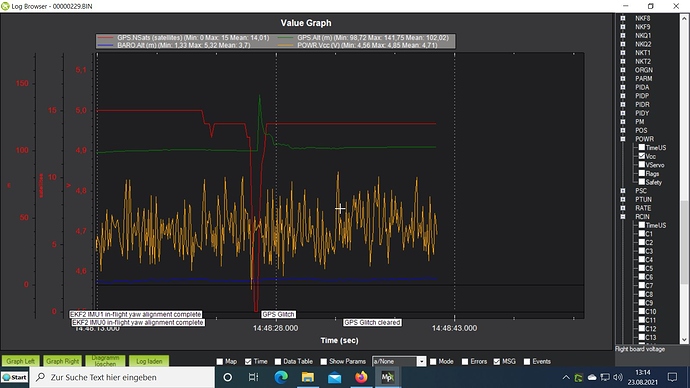Check Safety under POWR
Image resolution: width=690 pixels, height=388 pixels.
click(x=642, y=182)
